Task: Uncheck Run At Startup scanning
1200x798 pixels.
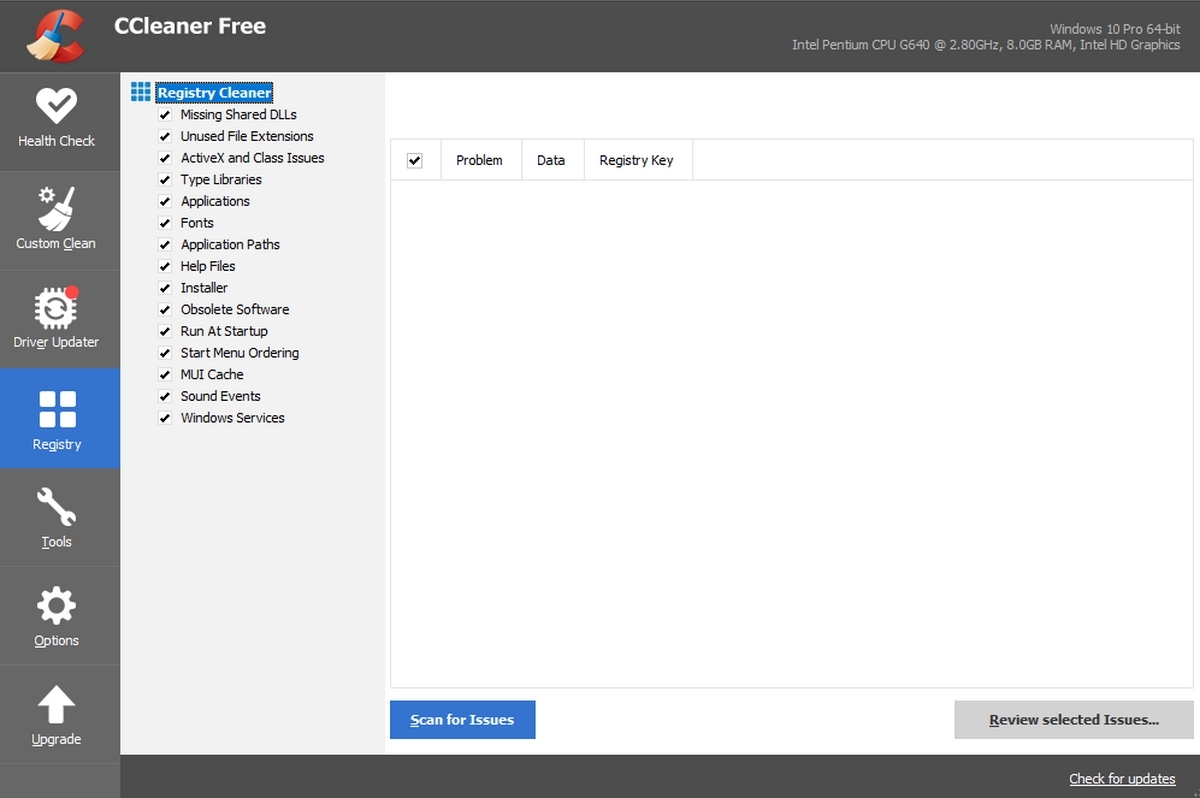Action: pyautogui.click(x=164, y=330)
